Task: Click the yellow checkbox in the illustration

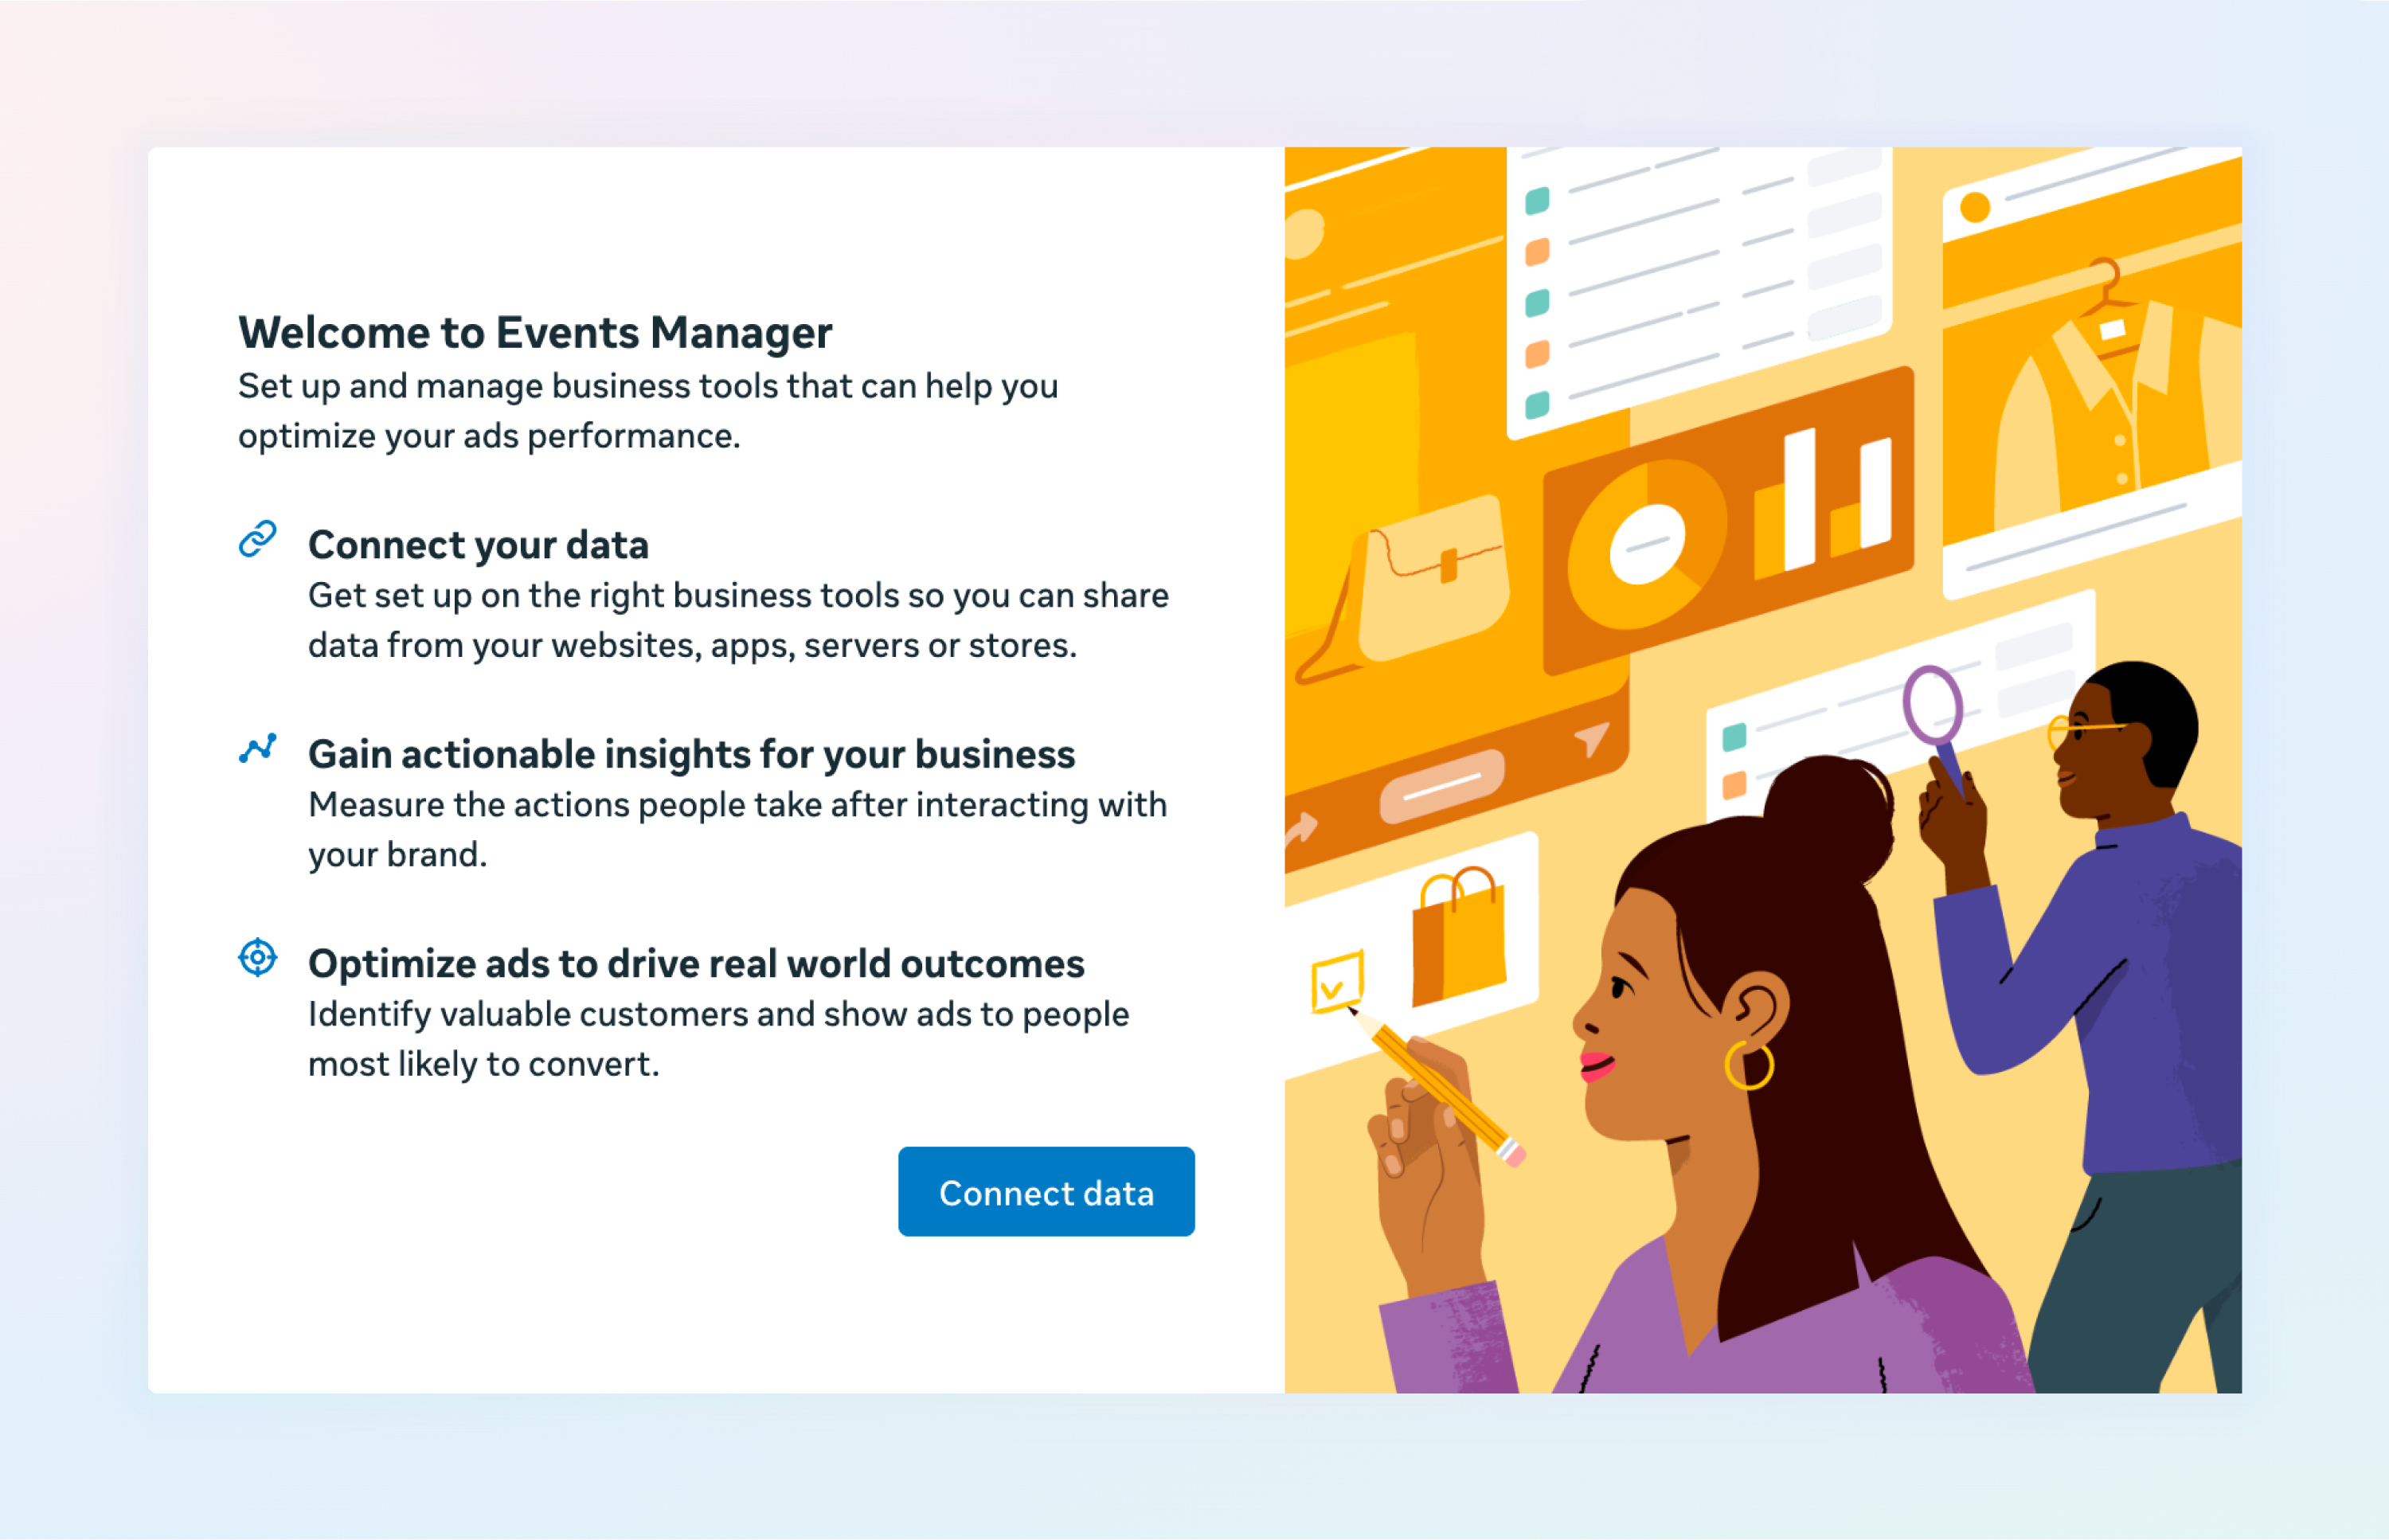Action: [x=1337, y=982]
